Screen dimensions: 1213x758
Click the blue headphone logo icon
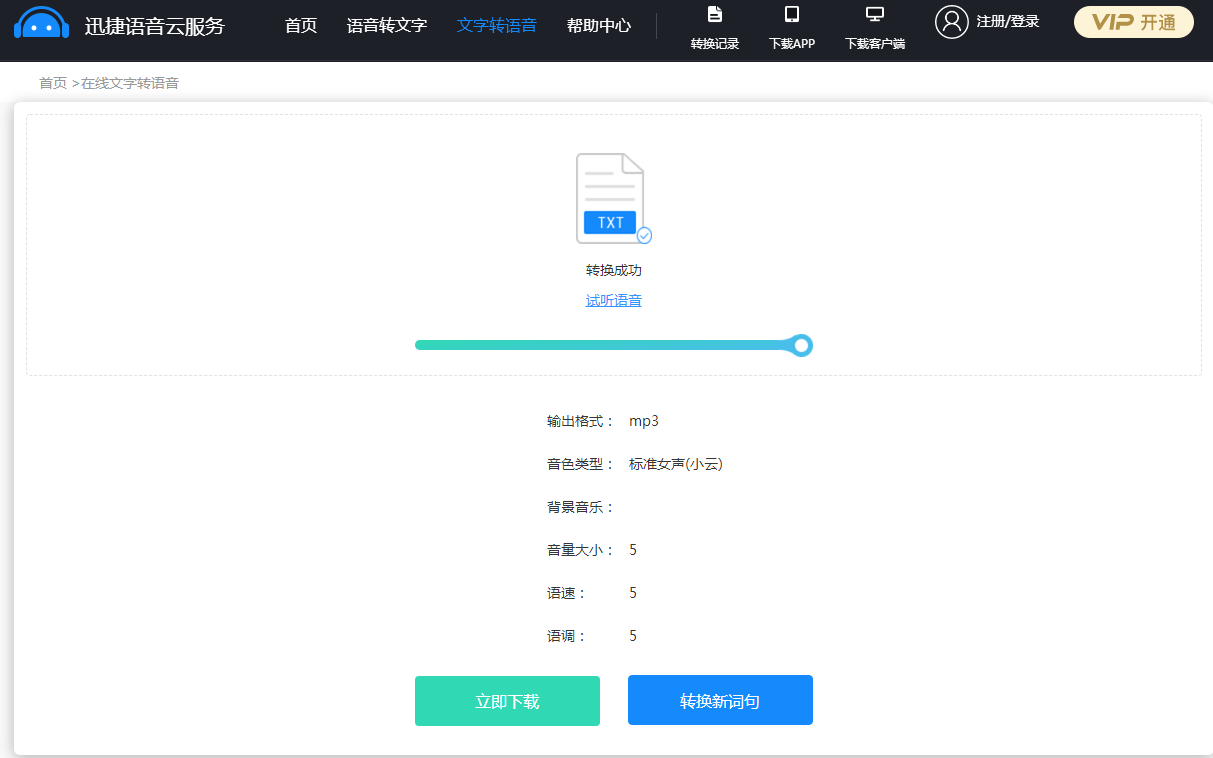pos(41,23)
